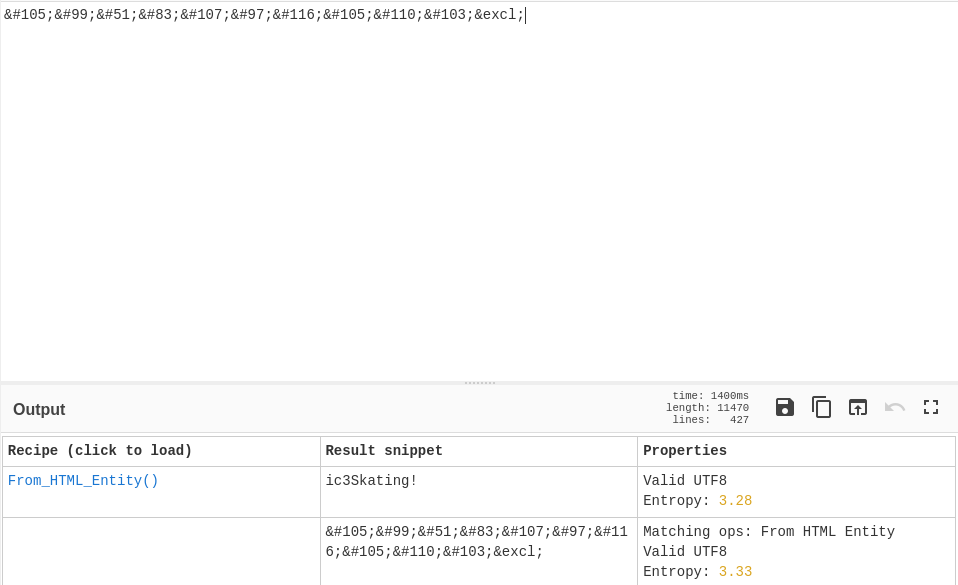Click the "ic3Skating!" result snippet
This screenshot has width=958, height=585.
tap(371, 481)
